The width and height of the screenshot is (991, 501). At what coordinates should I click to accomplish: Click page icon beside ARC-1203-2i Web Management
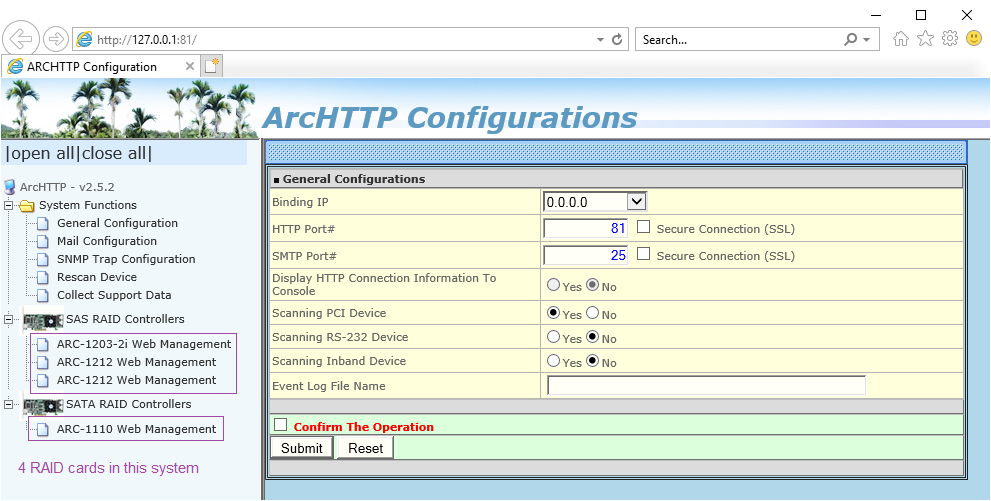tap(42, 344)
